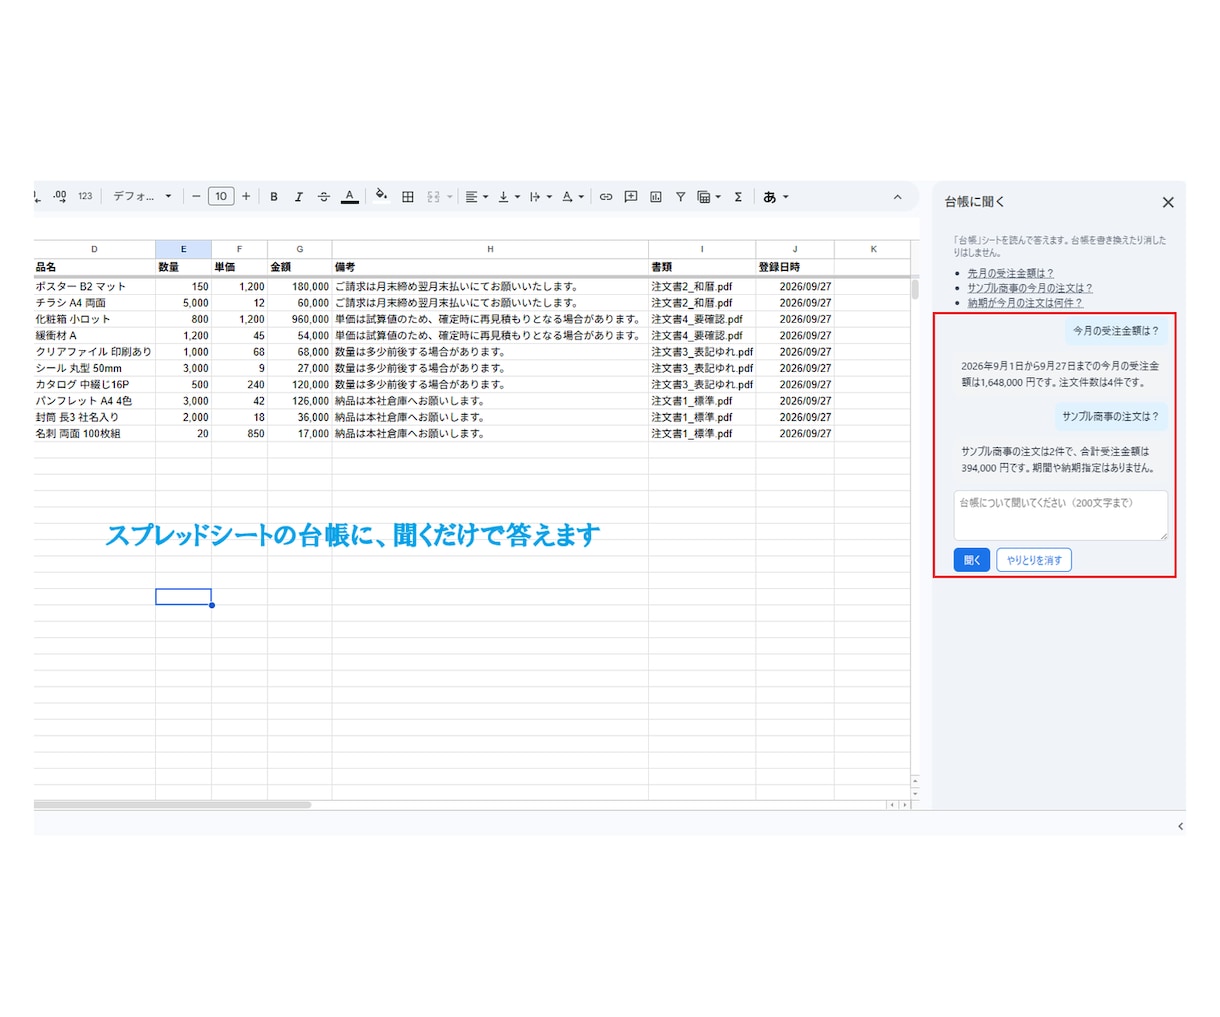
Task: Click cell カタログ 中綴じ16P
Action: [95, 384]
